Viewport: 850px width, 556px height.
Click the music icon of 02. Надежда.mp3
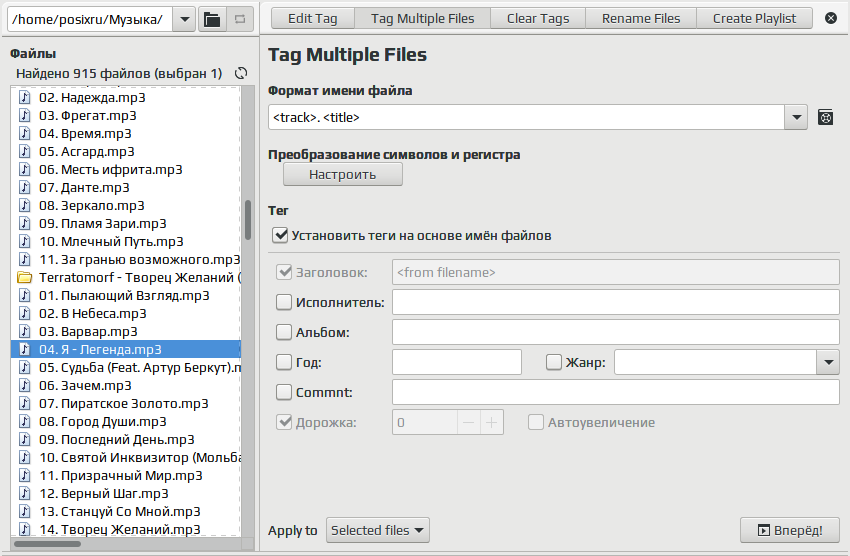pyautogui.click(x=24, y=98)
